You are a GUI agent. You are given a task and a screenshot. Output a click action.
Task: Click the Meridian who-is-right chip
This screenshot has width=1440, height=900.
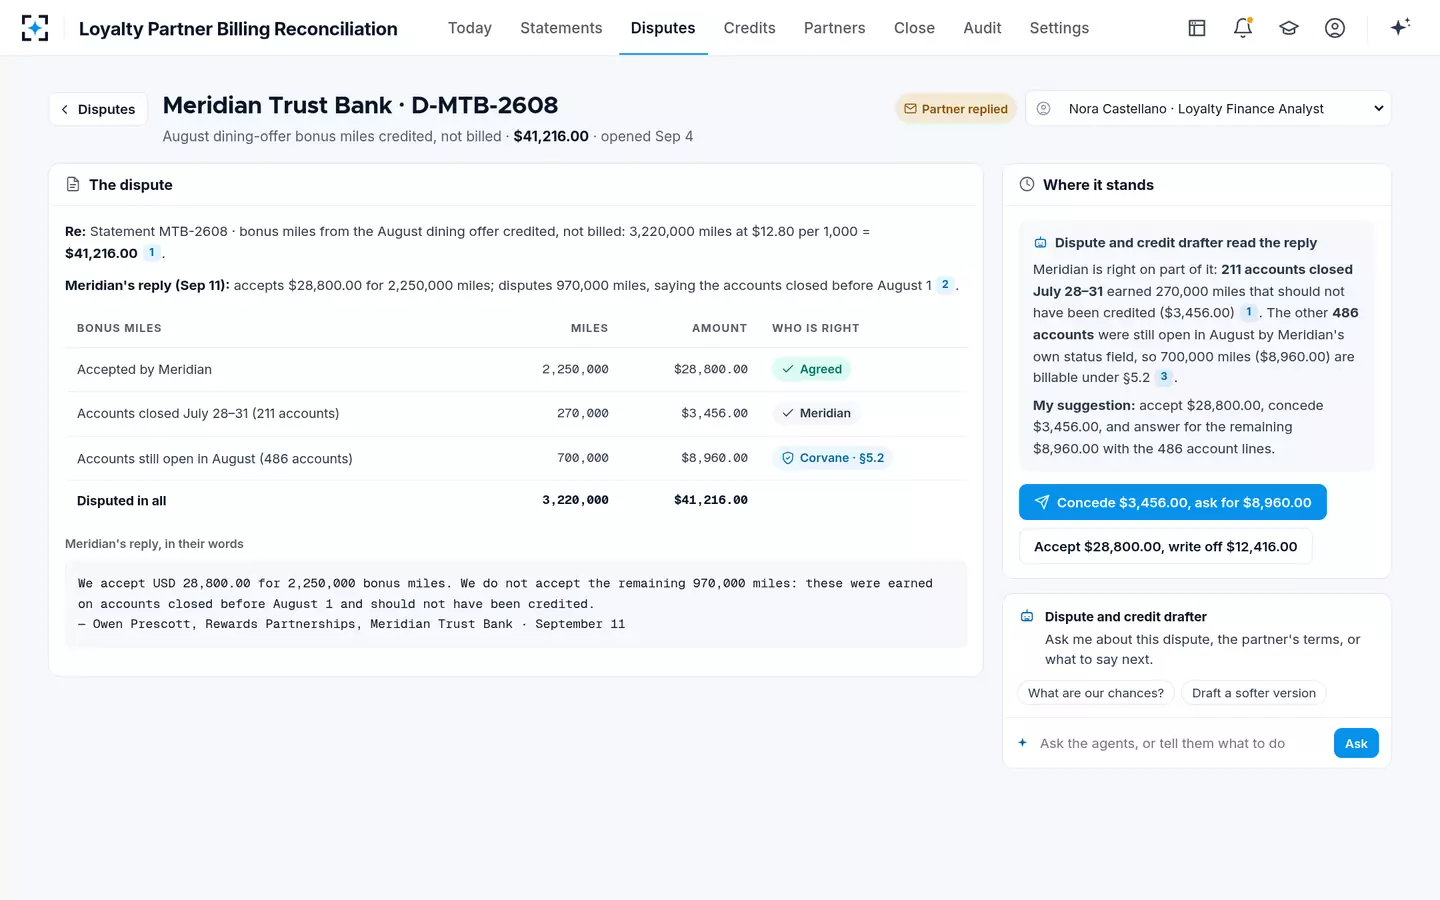point(816,413)
